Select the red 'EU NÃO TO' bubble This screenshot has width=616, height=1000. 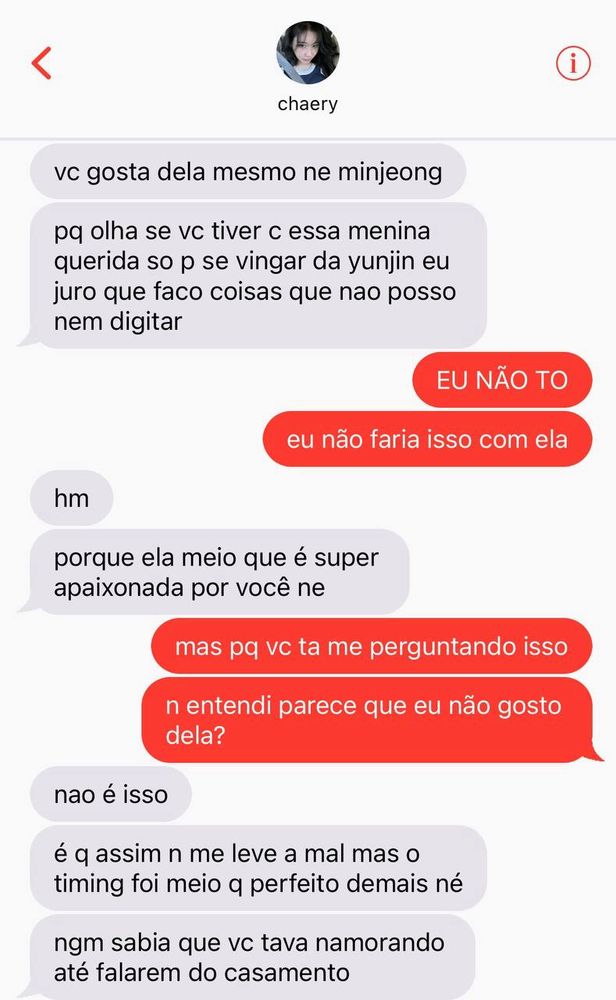click(502, 380)
